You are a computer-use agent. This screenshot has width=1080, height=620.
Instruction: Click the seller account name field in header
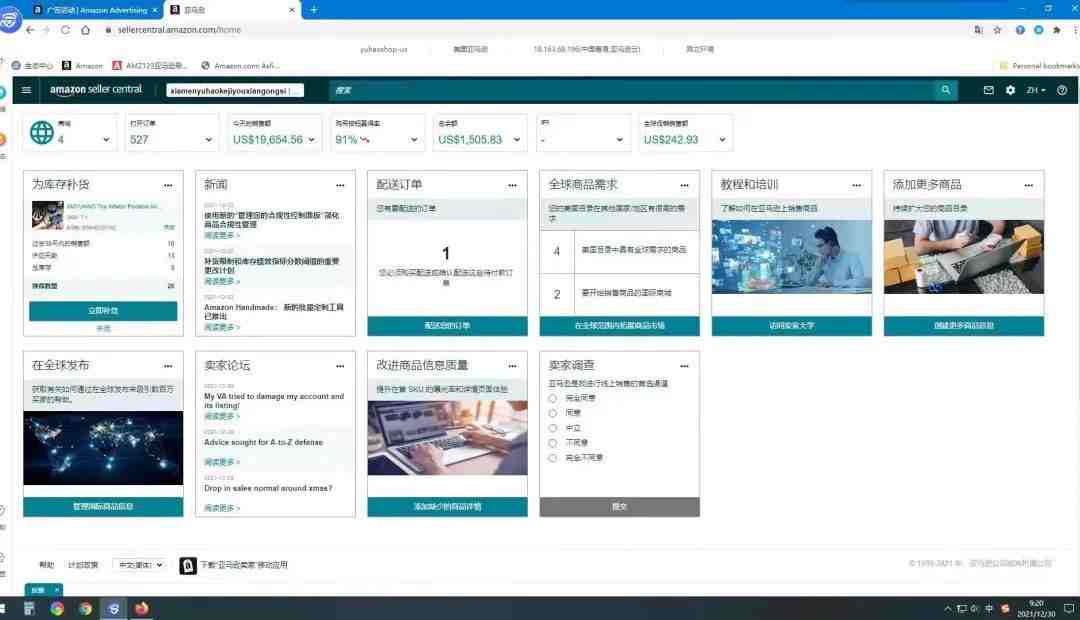tap(235, 90)
